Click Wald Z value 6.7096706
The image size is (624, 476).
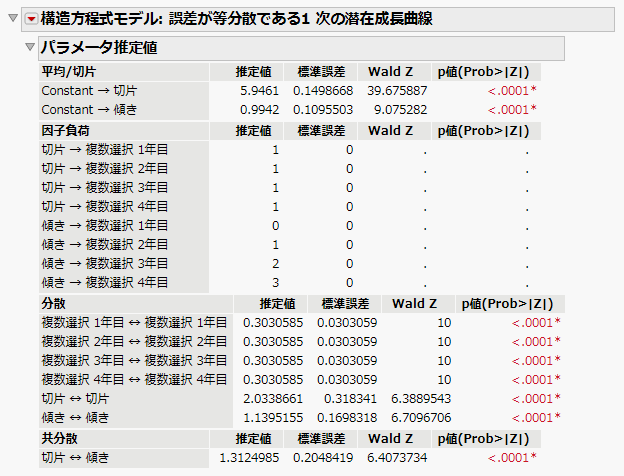(421, 418)
